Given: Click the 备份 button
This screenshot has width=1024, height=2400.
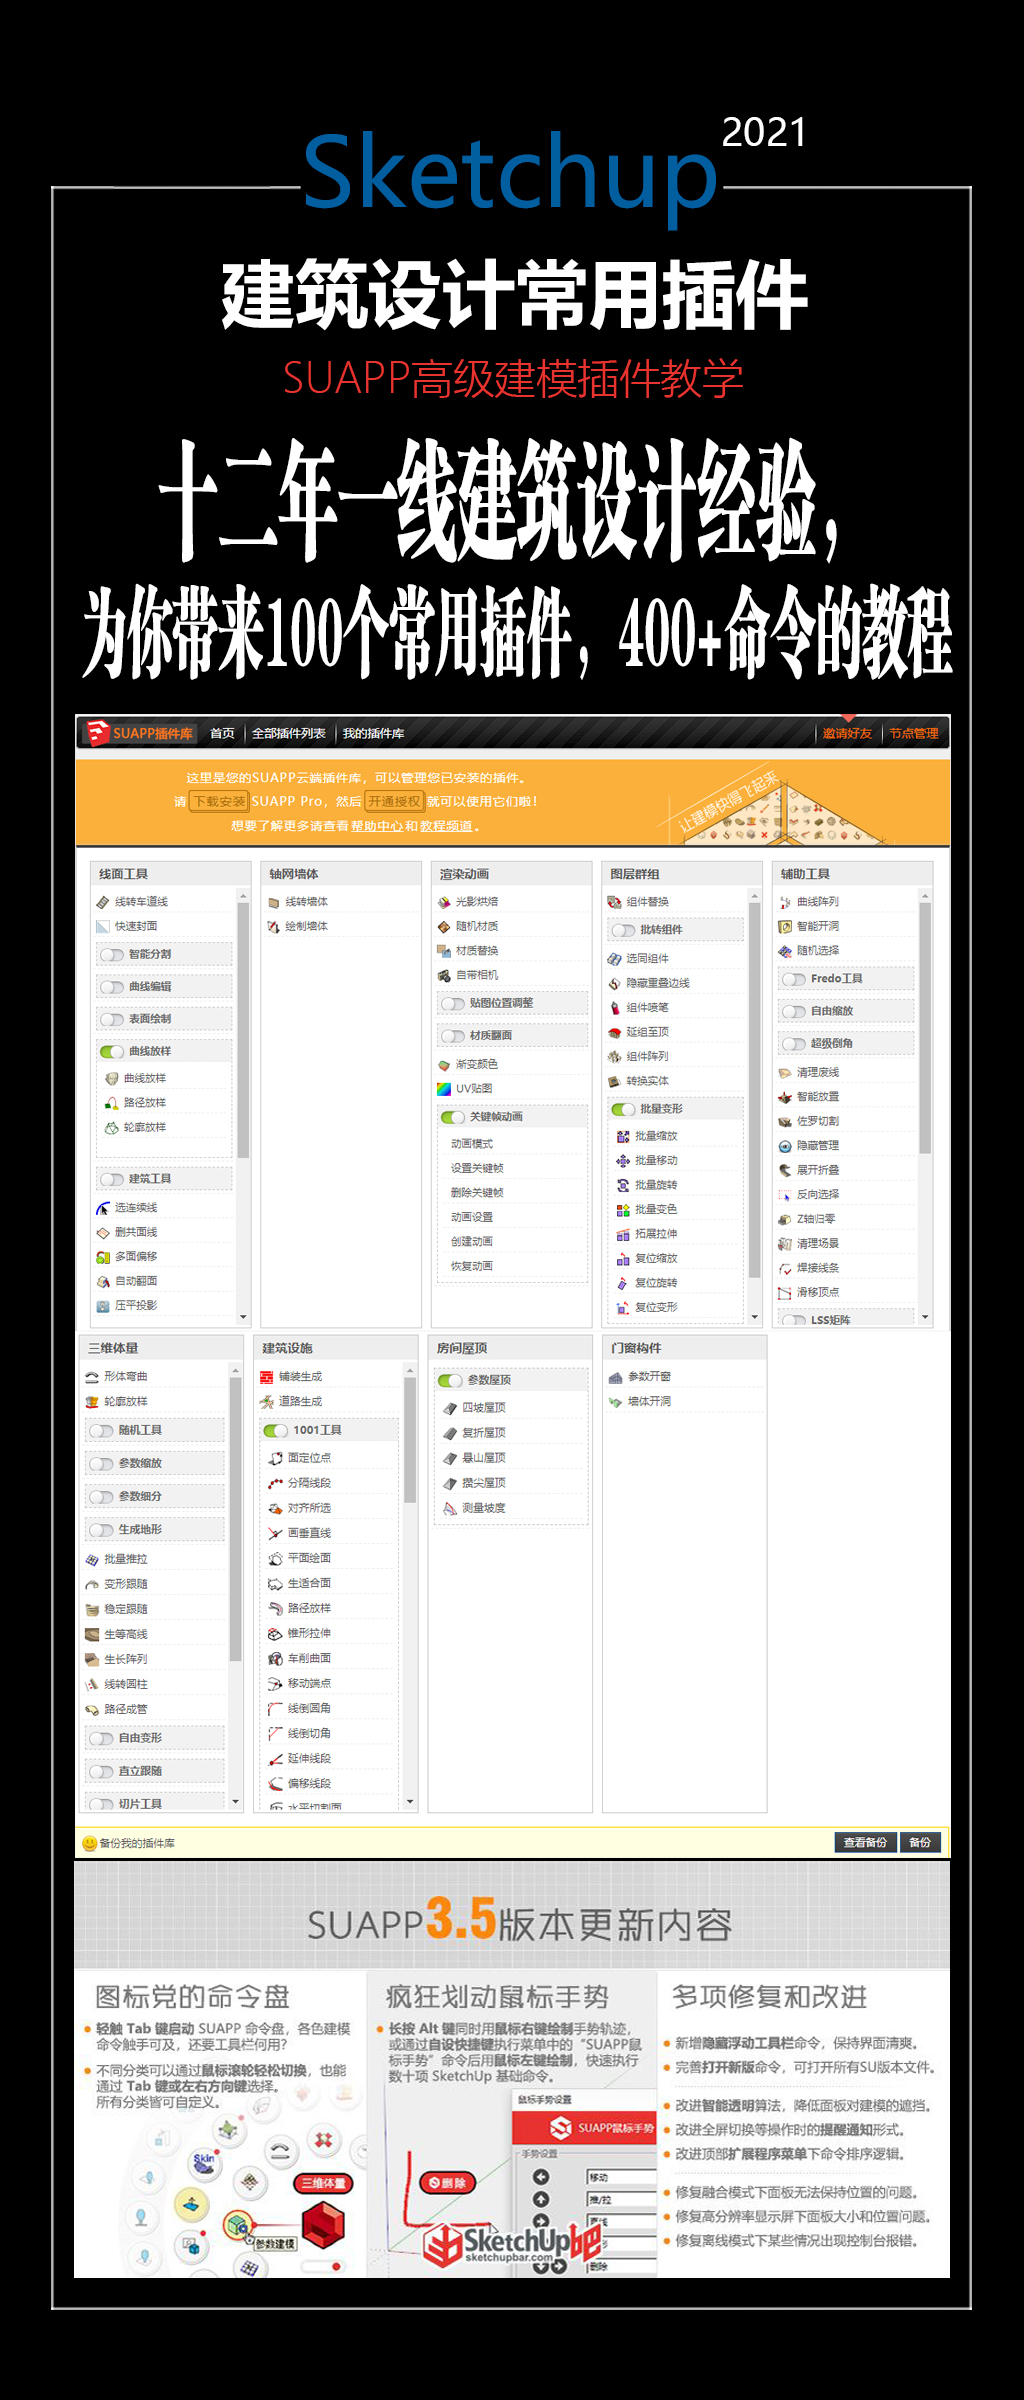Looking at the screenshot, I should pyautogui.click(x=921, y=1843).
